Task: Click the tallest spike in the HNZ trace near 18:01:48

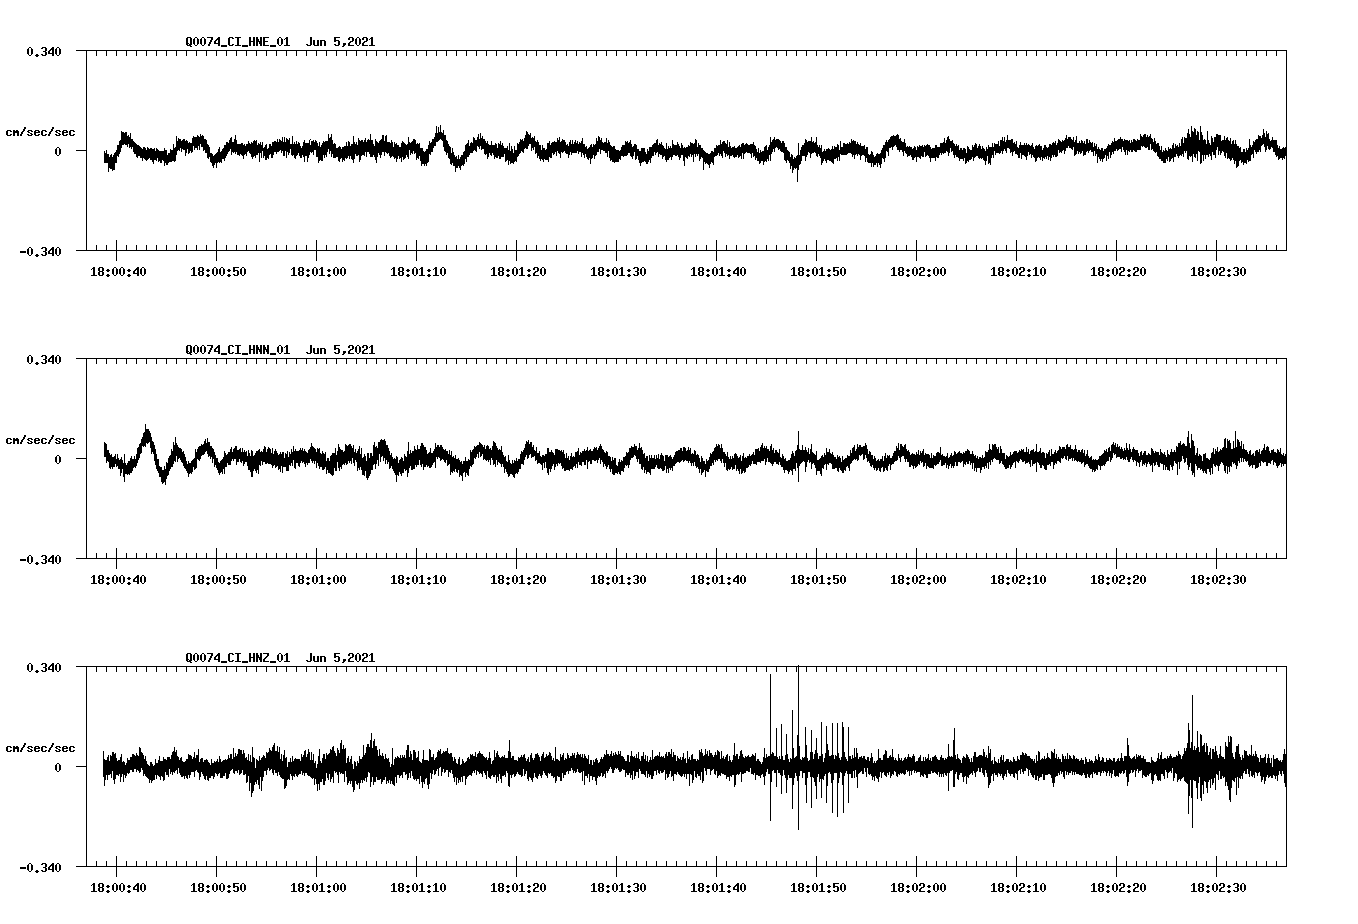Action: (x=798, y=747)
